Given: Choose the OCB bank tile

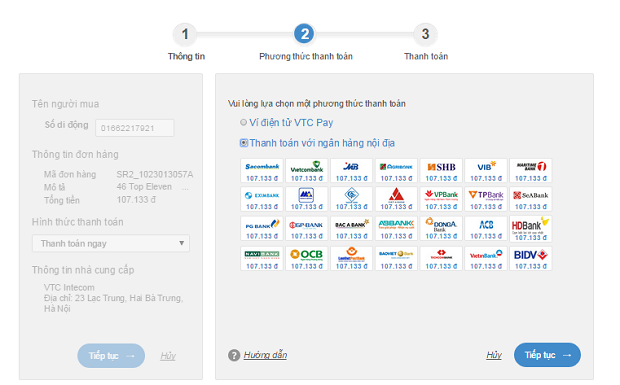Looking at the screenshot, I should click(x=306, y=259).
